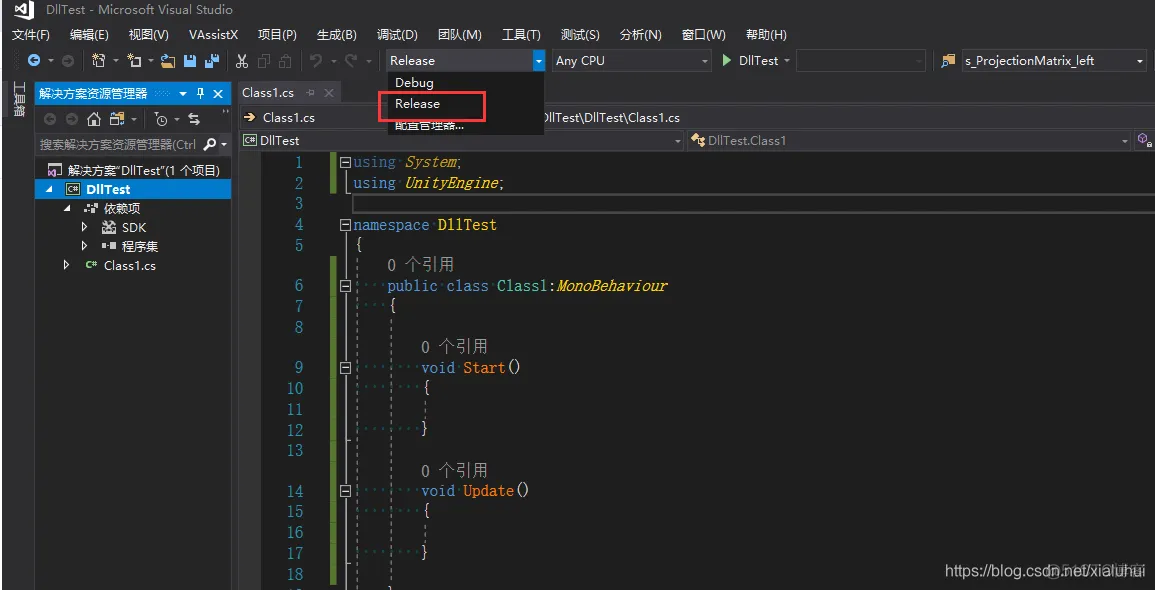
Task: Collapse the namespace DllTest block
Action: click(x=345, y=225)
